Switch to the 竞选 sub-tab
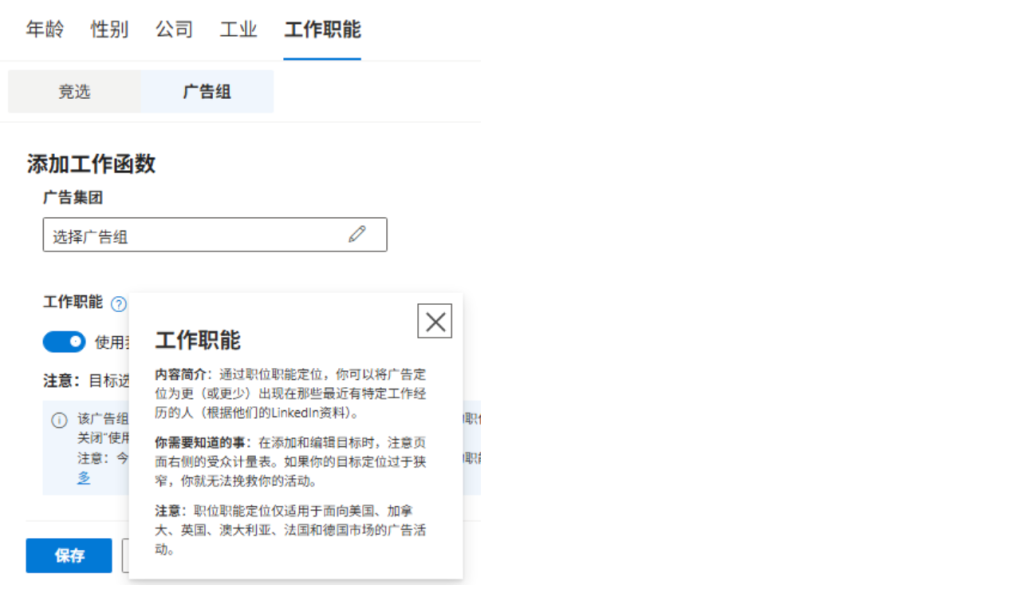Screen dimensions: 1024x597 click(x=74, y=92)
